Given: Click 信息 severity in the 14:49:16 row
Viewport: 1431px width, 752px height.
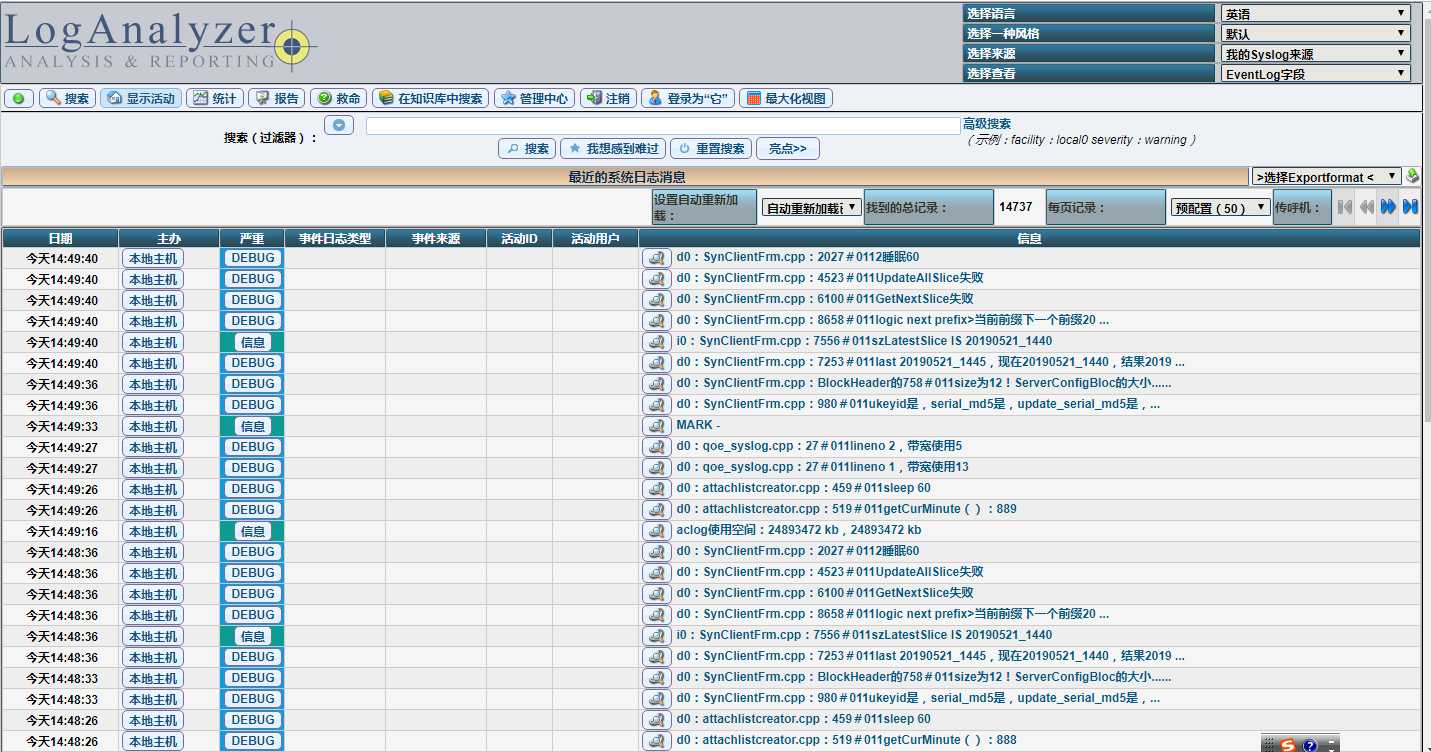Looking at the screenshot, I should coord(253,531).
